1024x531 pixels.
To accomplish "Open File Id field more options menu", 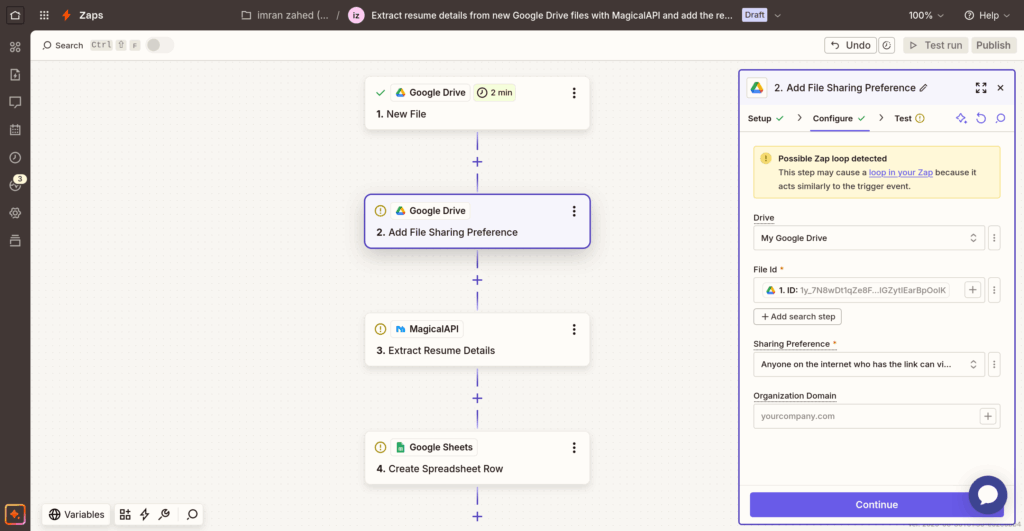I will (994, 290).
